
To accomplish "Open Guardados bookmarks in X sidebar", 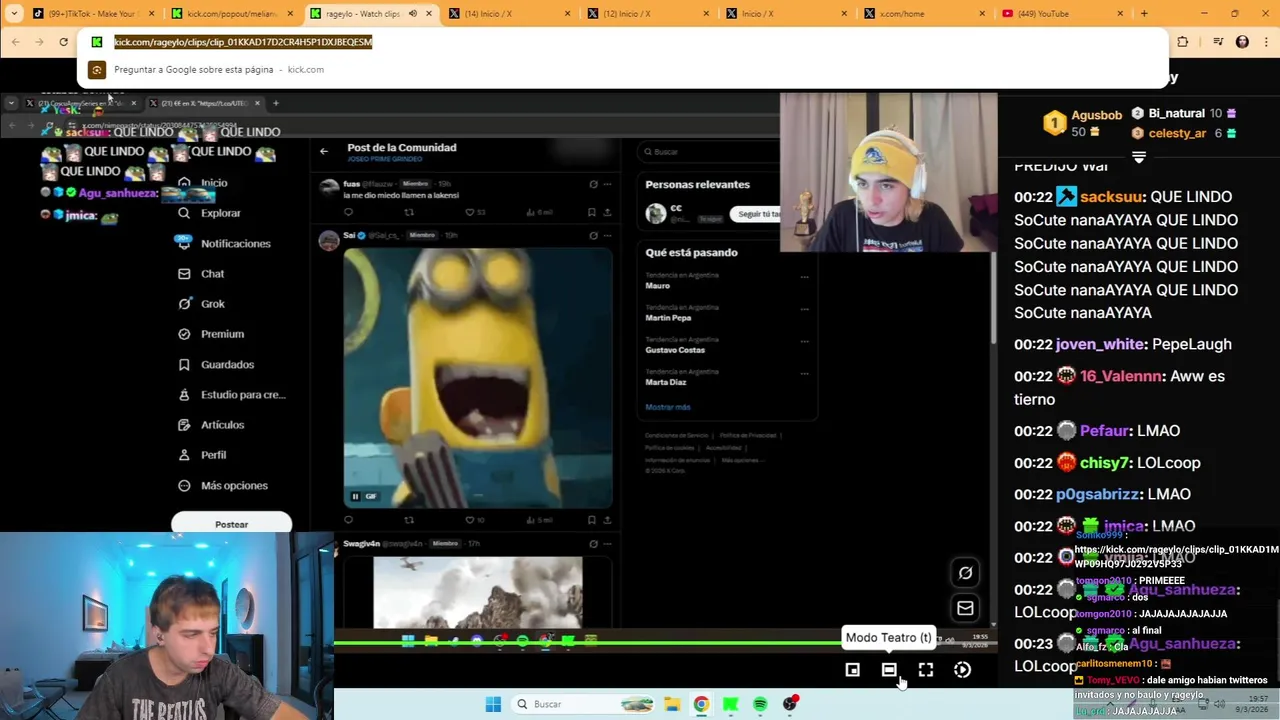I will click(x=216, y=365).
